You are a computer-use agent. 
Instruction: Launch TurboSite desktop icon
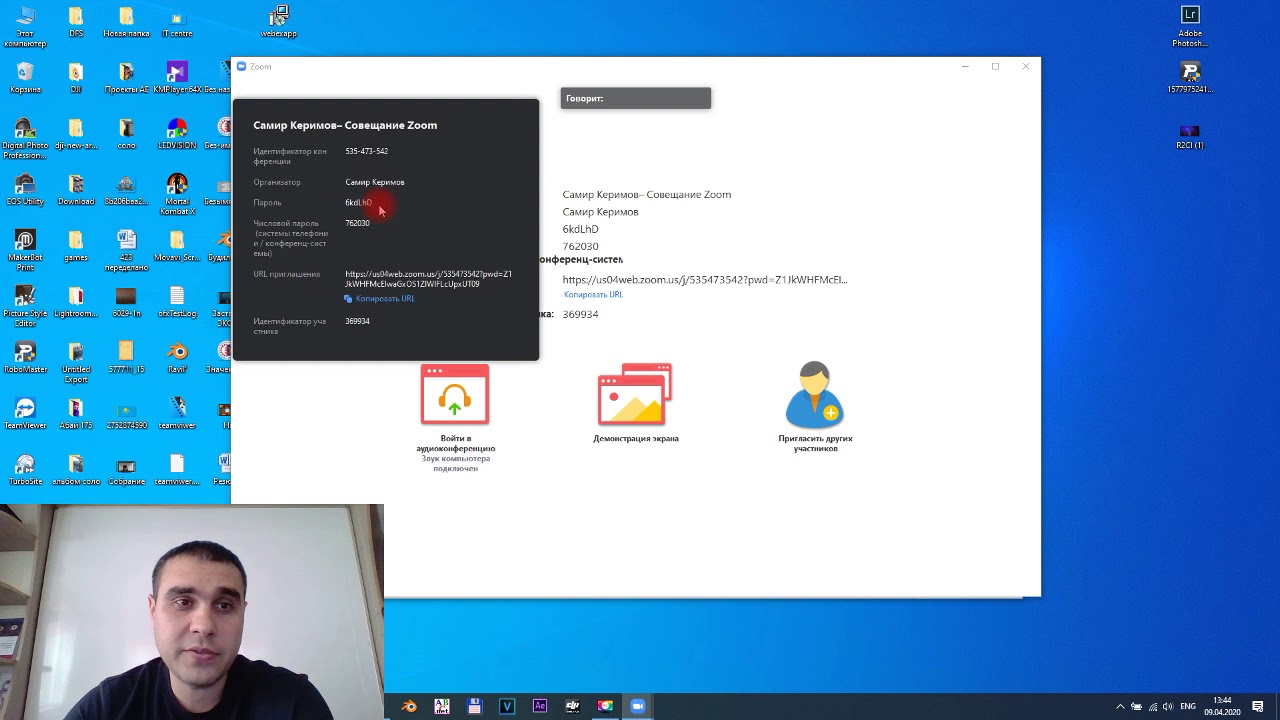25,470
